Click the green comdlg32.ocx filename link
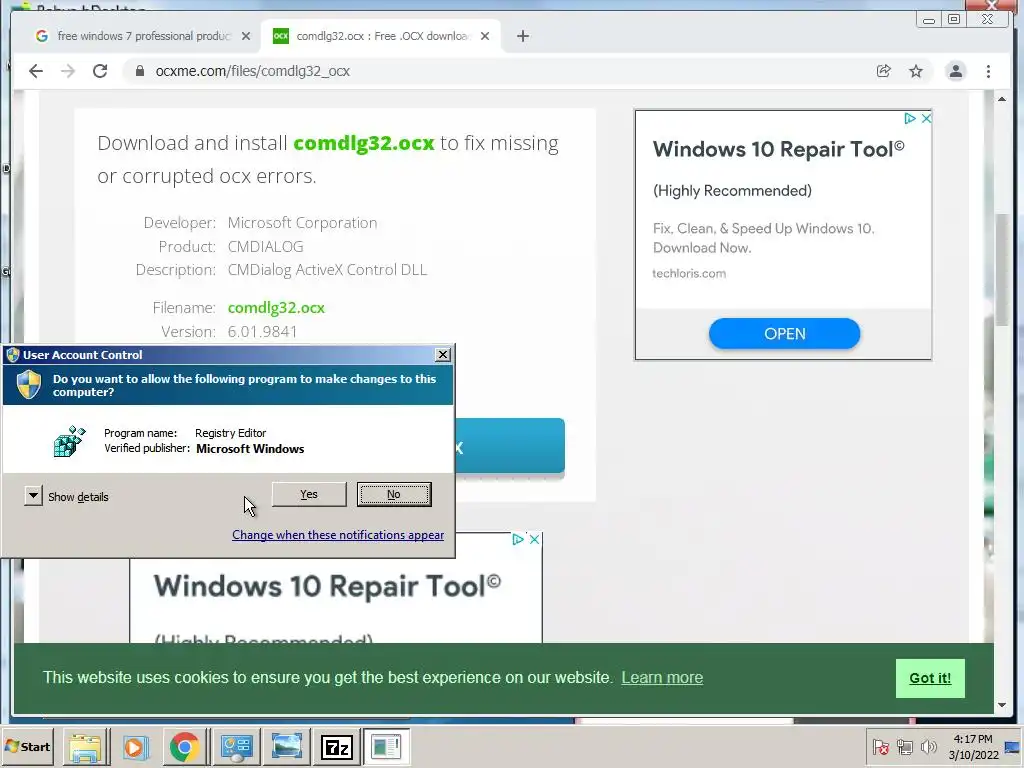Screen dimensions: 1024x768 tap(276, 308)
